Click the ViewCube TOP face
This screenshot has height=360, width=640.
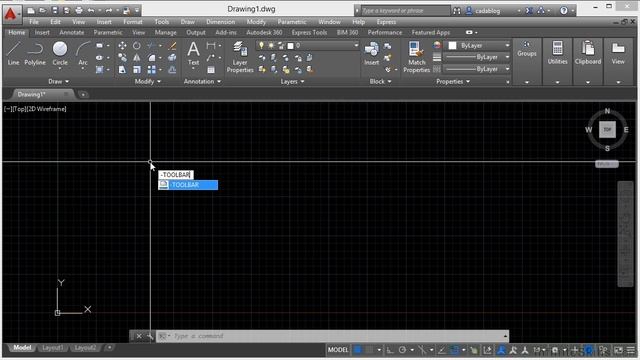(607, 130)
